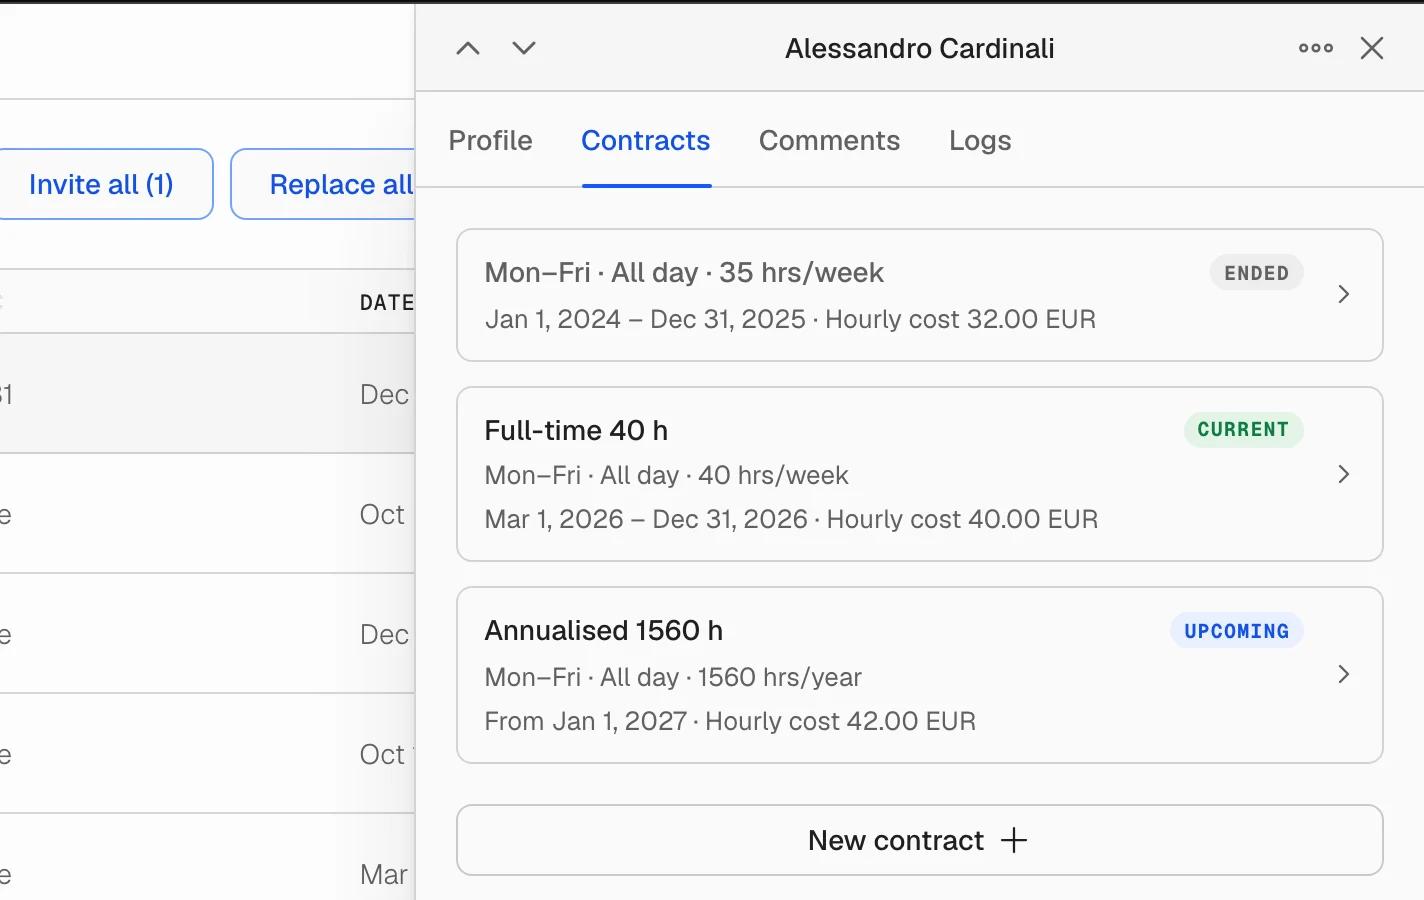Click the Annualised 1560 h contract title
1424x900 pixels.
[x=604, y=630]
